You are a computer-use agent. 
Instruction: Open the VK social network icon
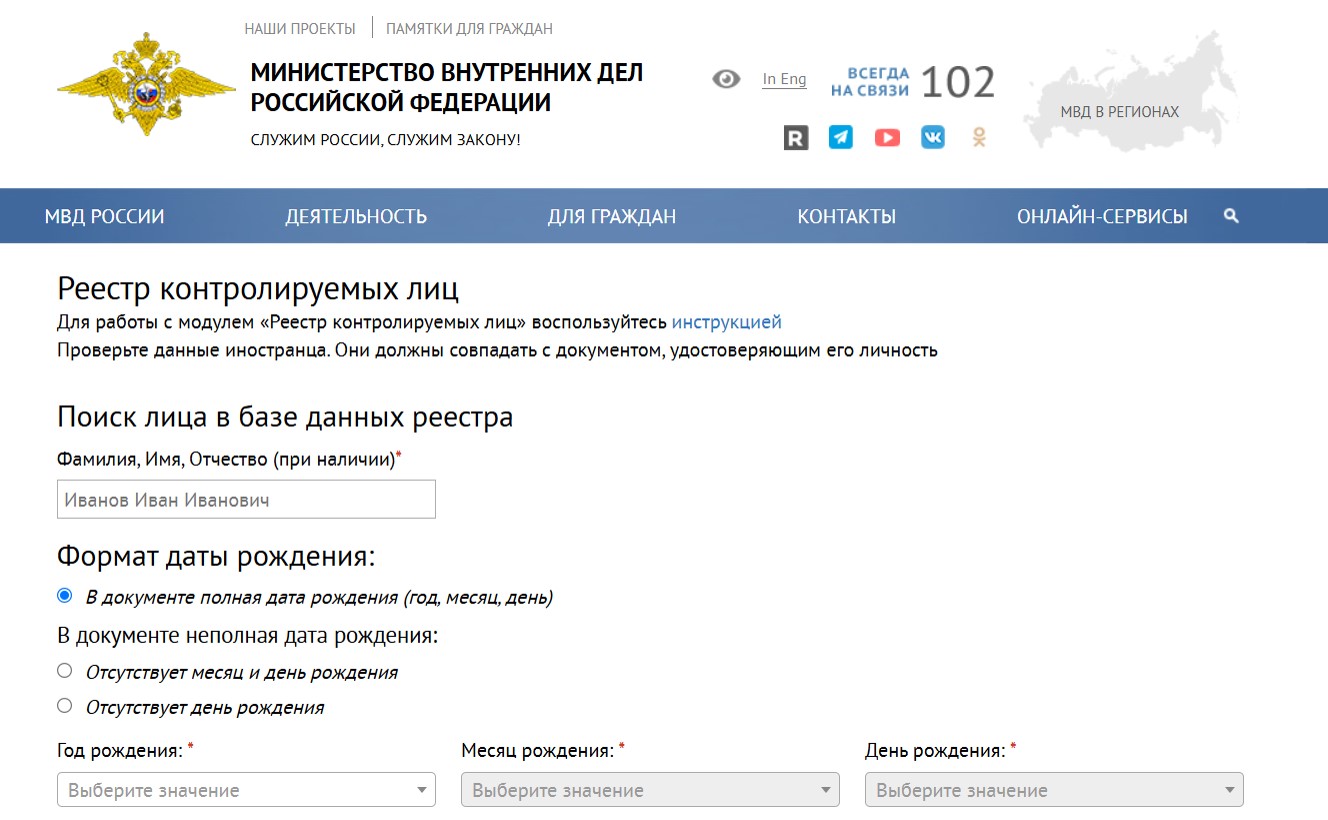point(933,138)
